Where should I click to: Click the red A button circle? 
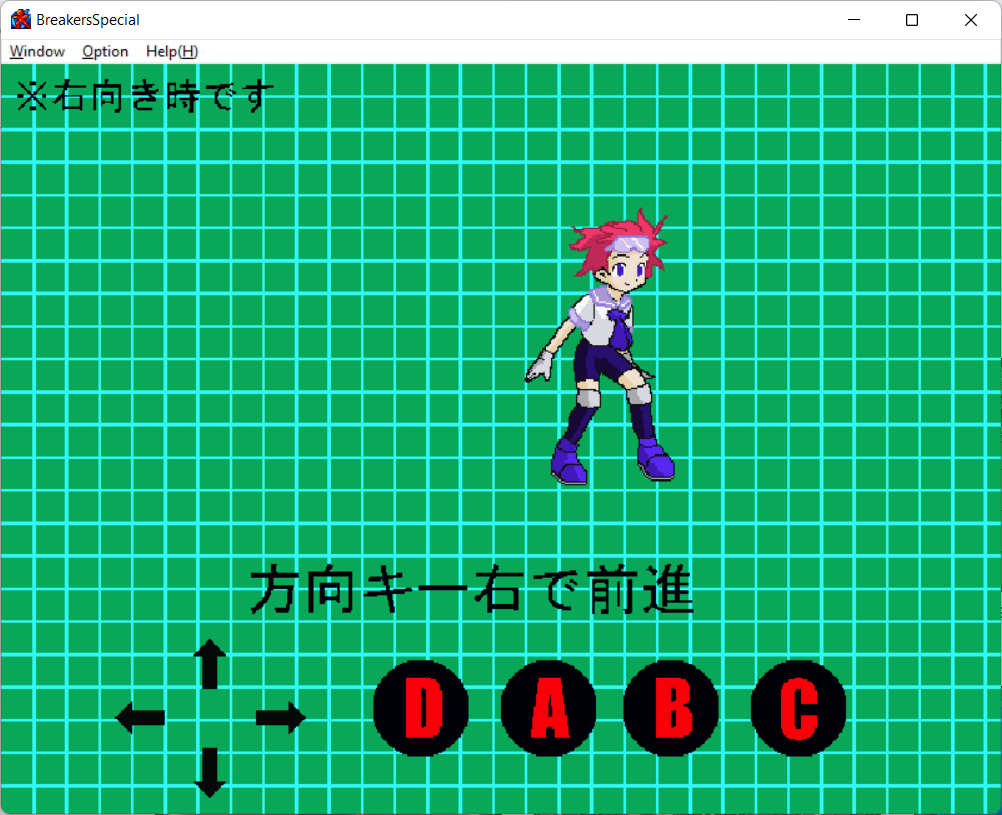548,708
